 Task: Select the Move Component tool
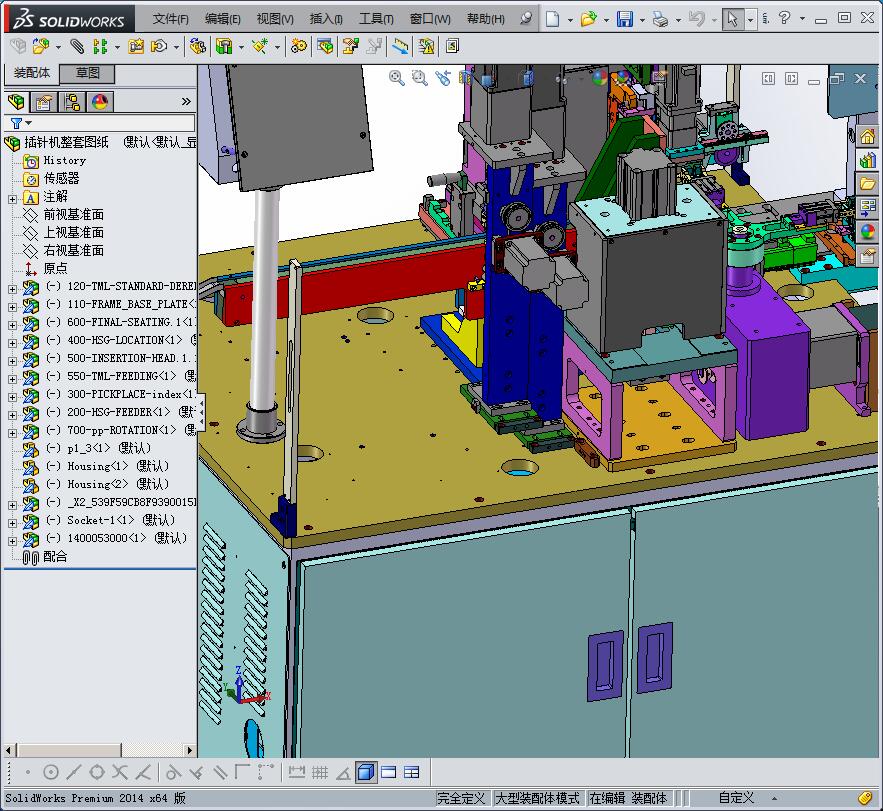pos(160,46)
